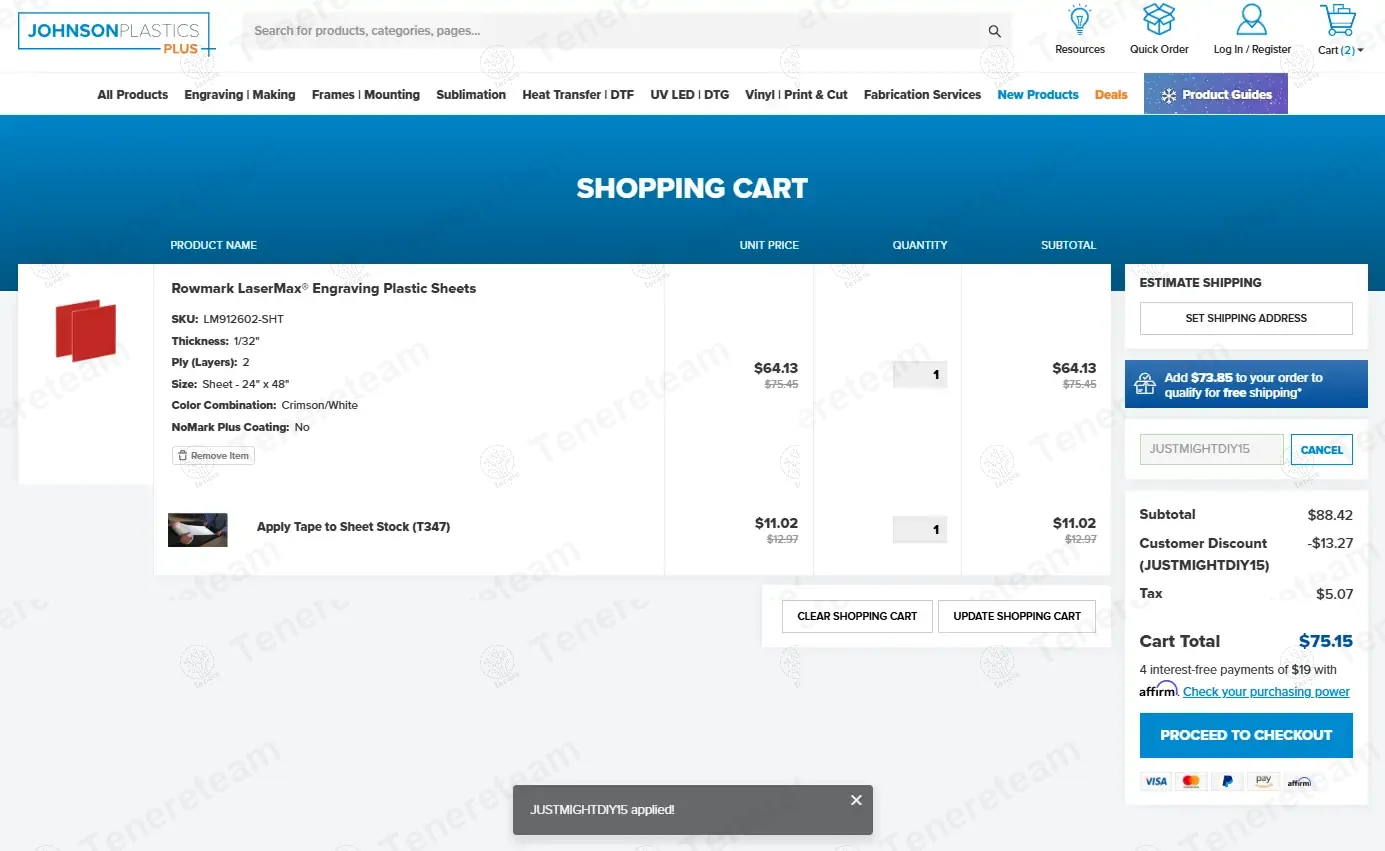Click the search magnifier icon

[994, 31]
